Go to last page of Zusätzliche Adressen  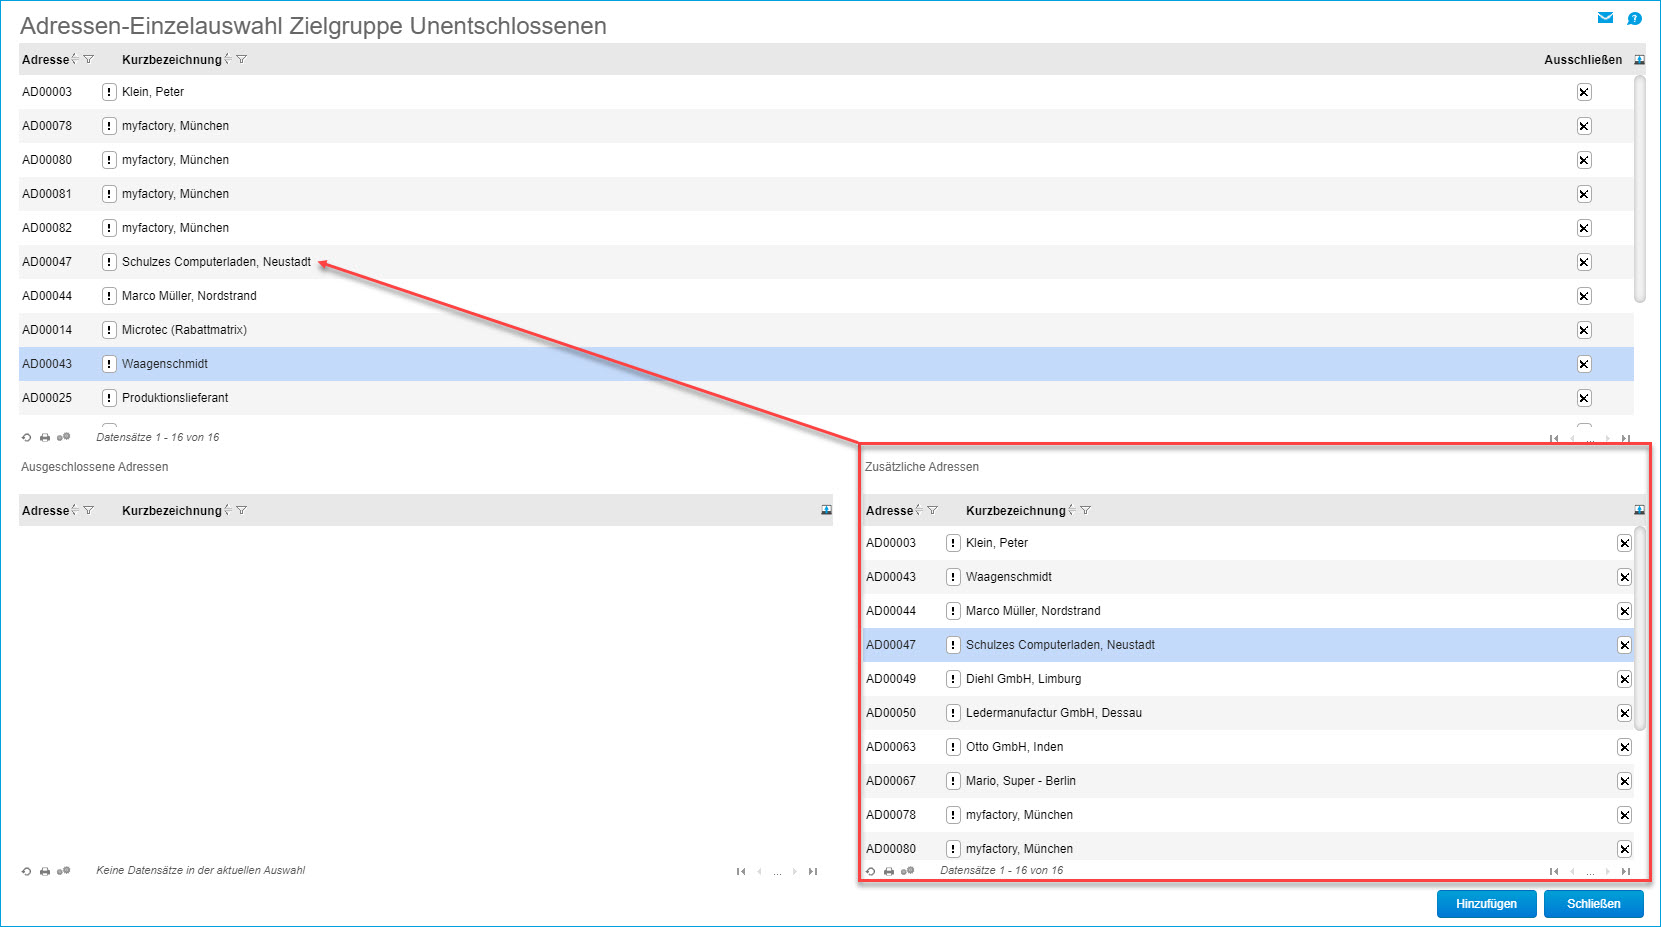pos(1626,871)
